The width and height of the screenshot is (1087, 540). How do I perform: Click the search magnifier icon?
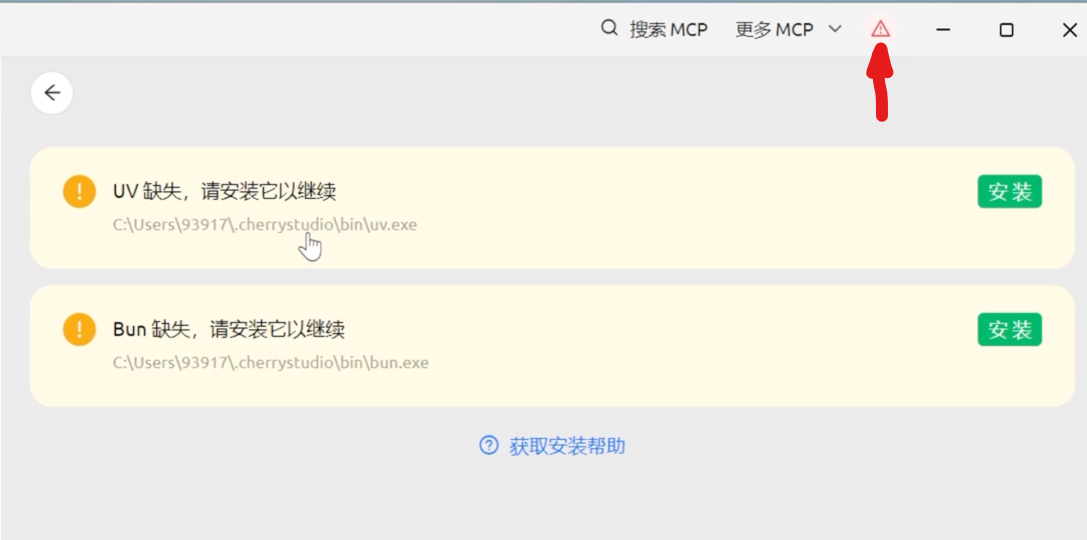pyautogui.click(x=609, y=28)
